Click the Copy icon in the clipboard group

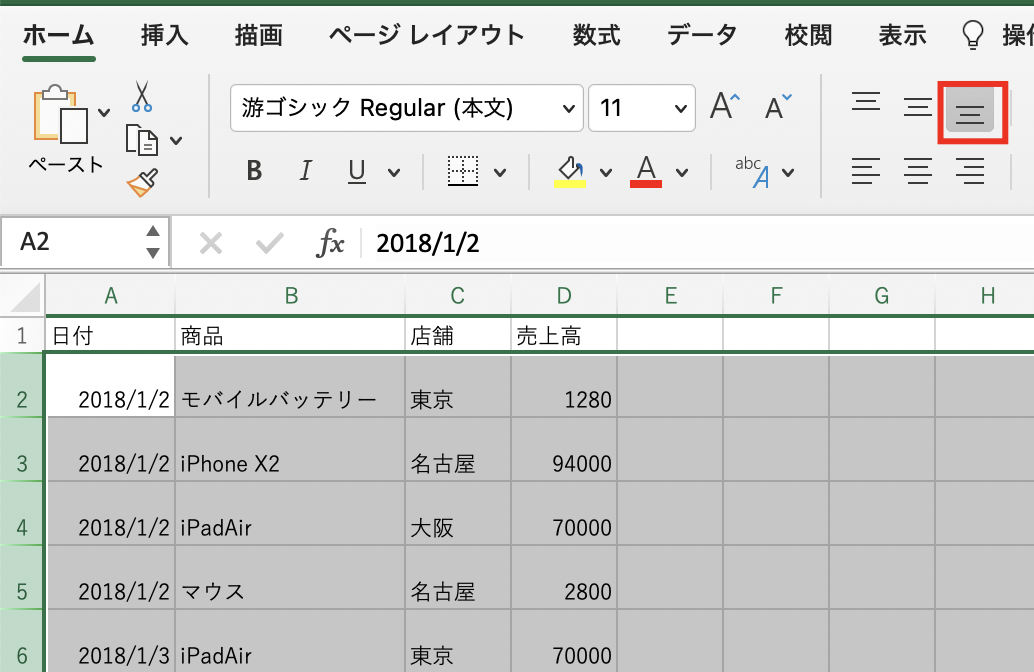pyautogui.click(x=142, y=140)
